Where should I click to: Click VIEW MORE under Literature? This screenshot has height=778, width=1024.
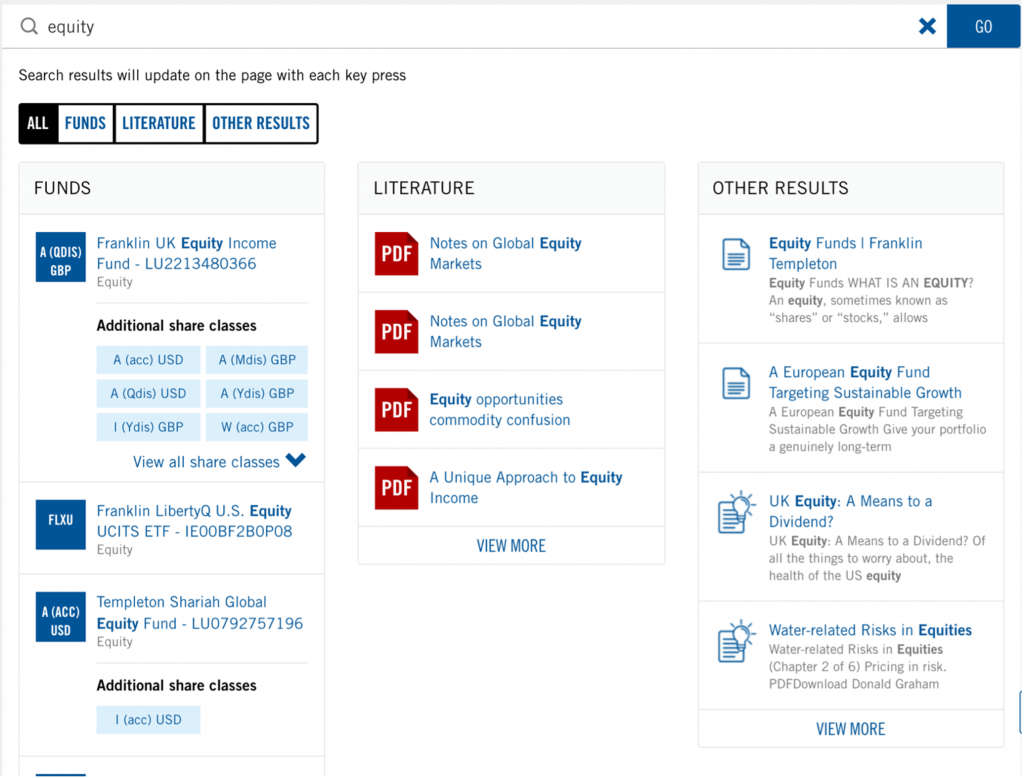[x=511, y=546]
